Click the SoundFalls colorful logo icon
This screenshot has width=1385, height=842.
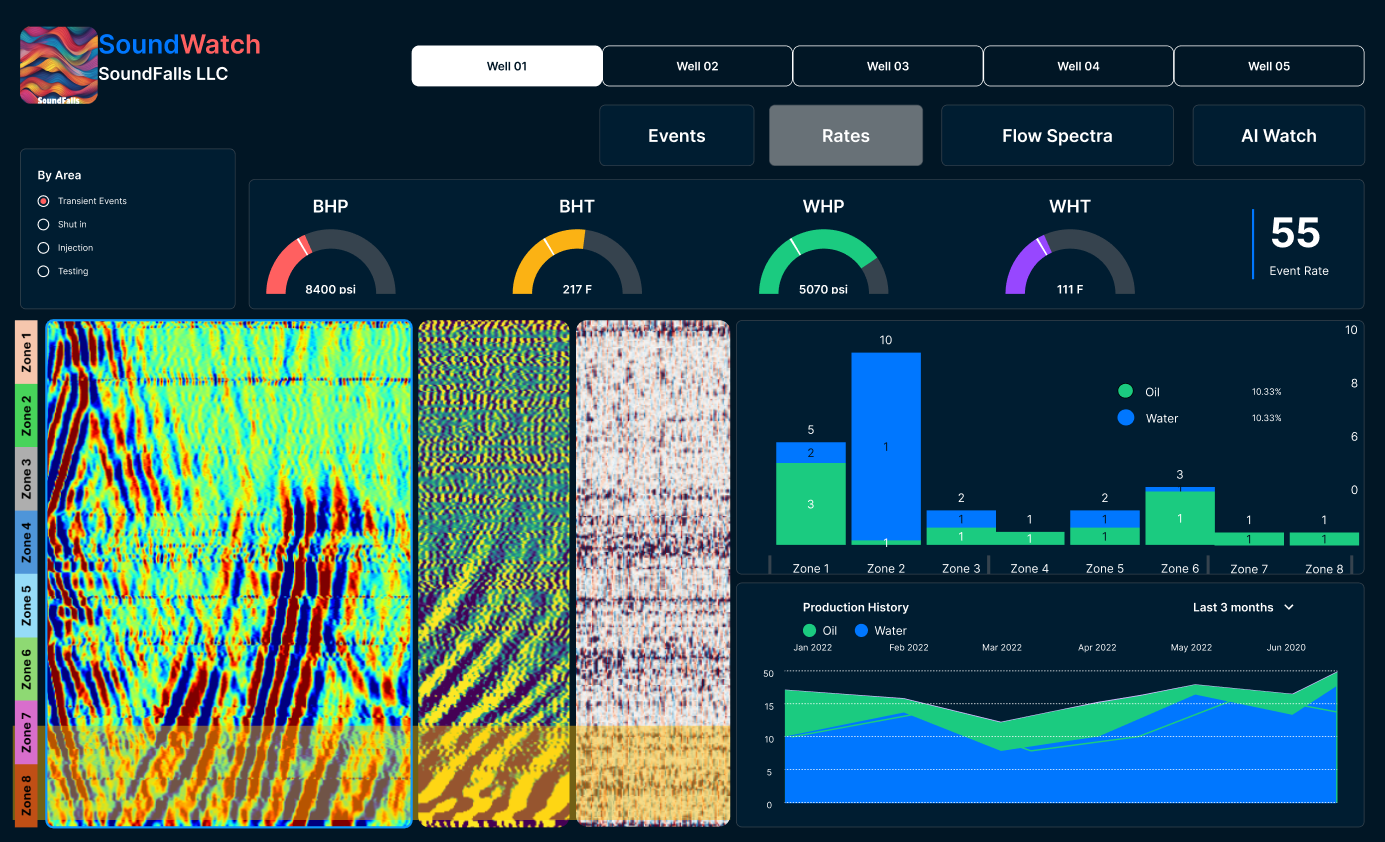(59, 65)
